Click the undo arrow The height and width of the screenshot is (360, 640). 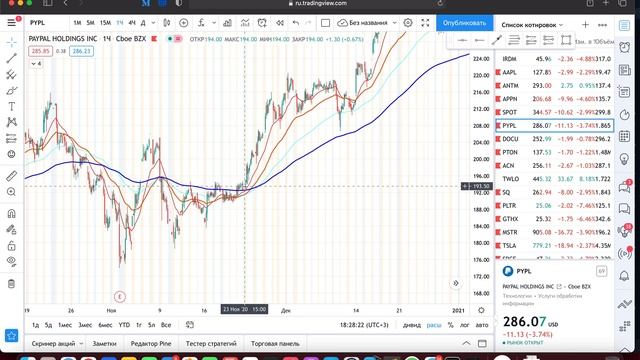point(296,23)
